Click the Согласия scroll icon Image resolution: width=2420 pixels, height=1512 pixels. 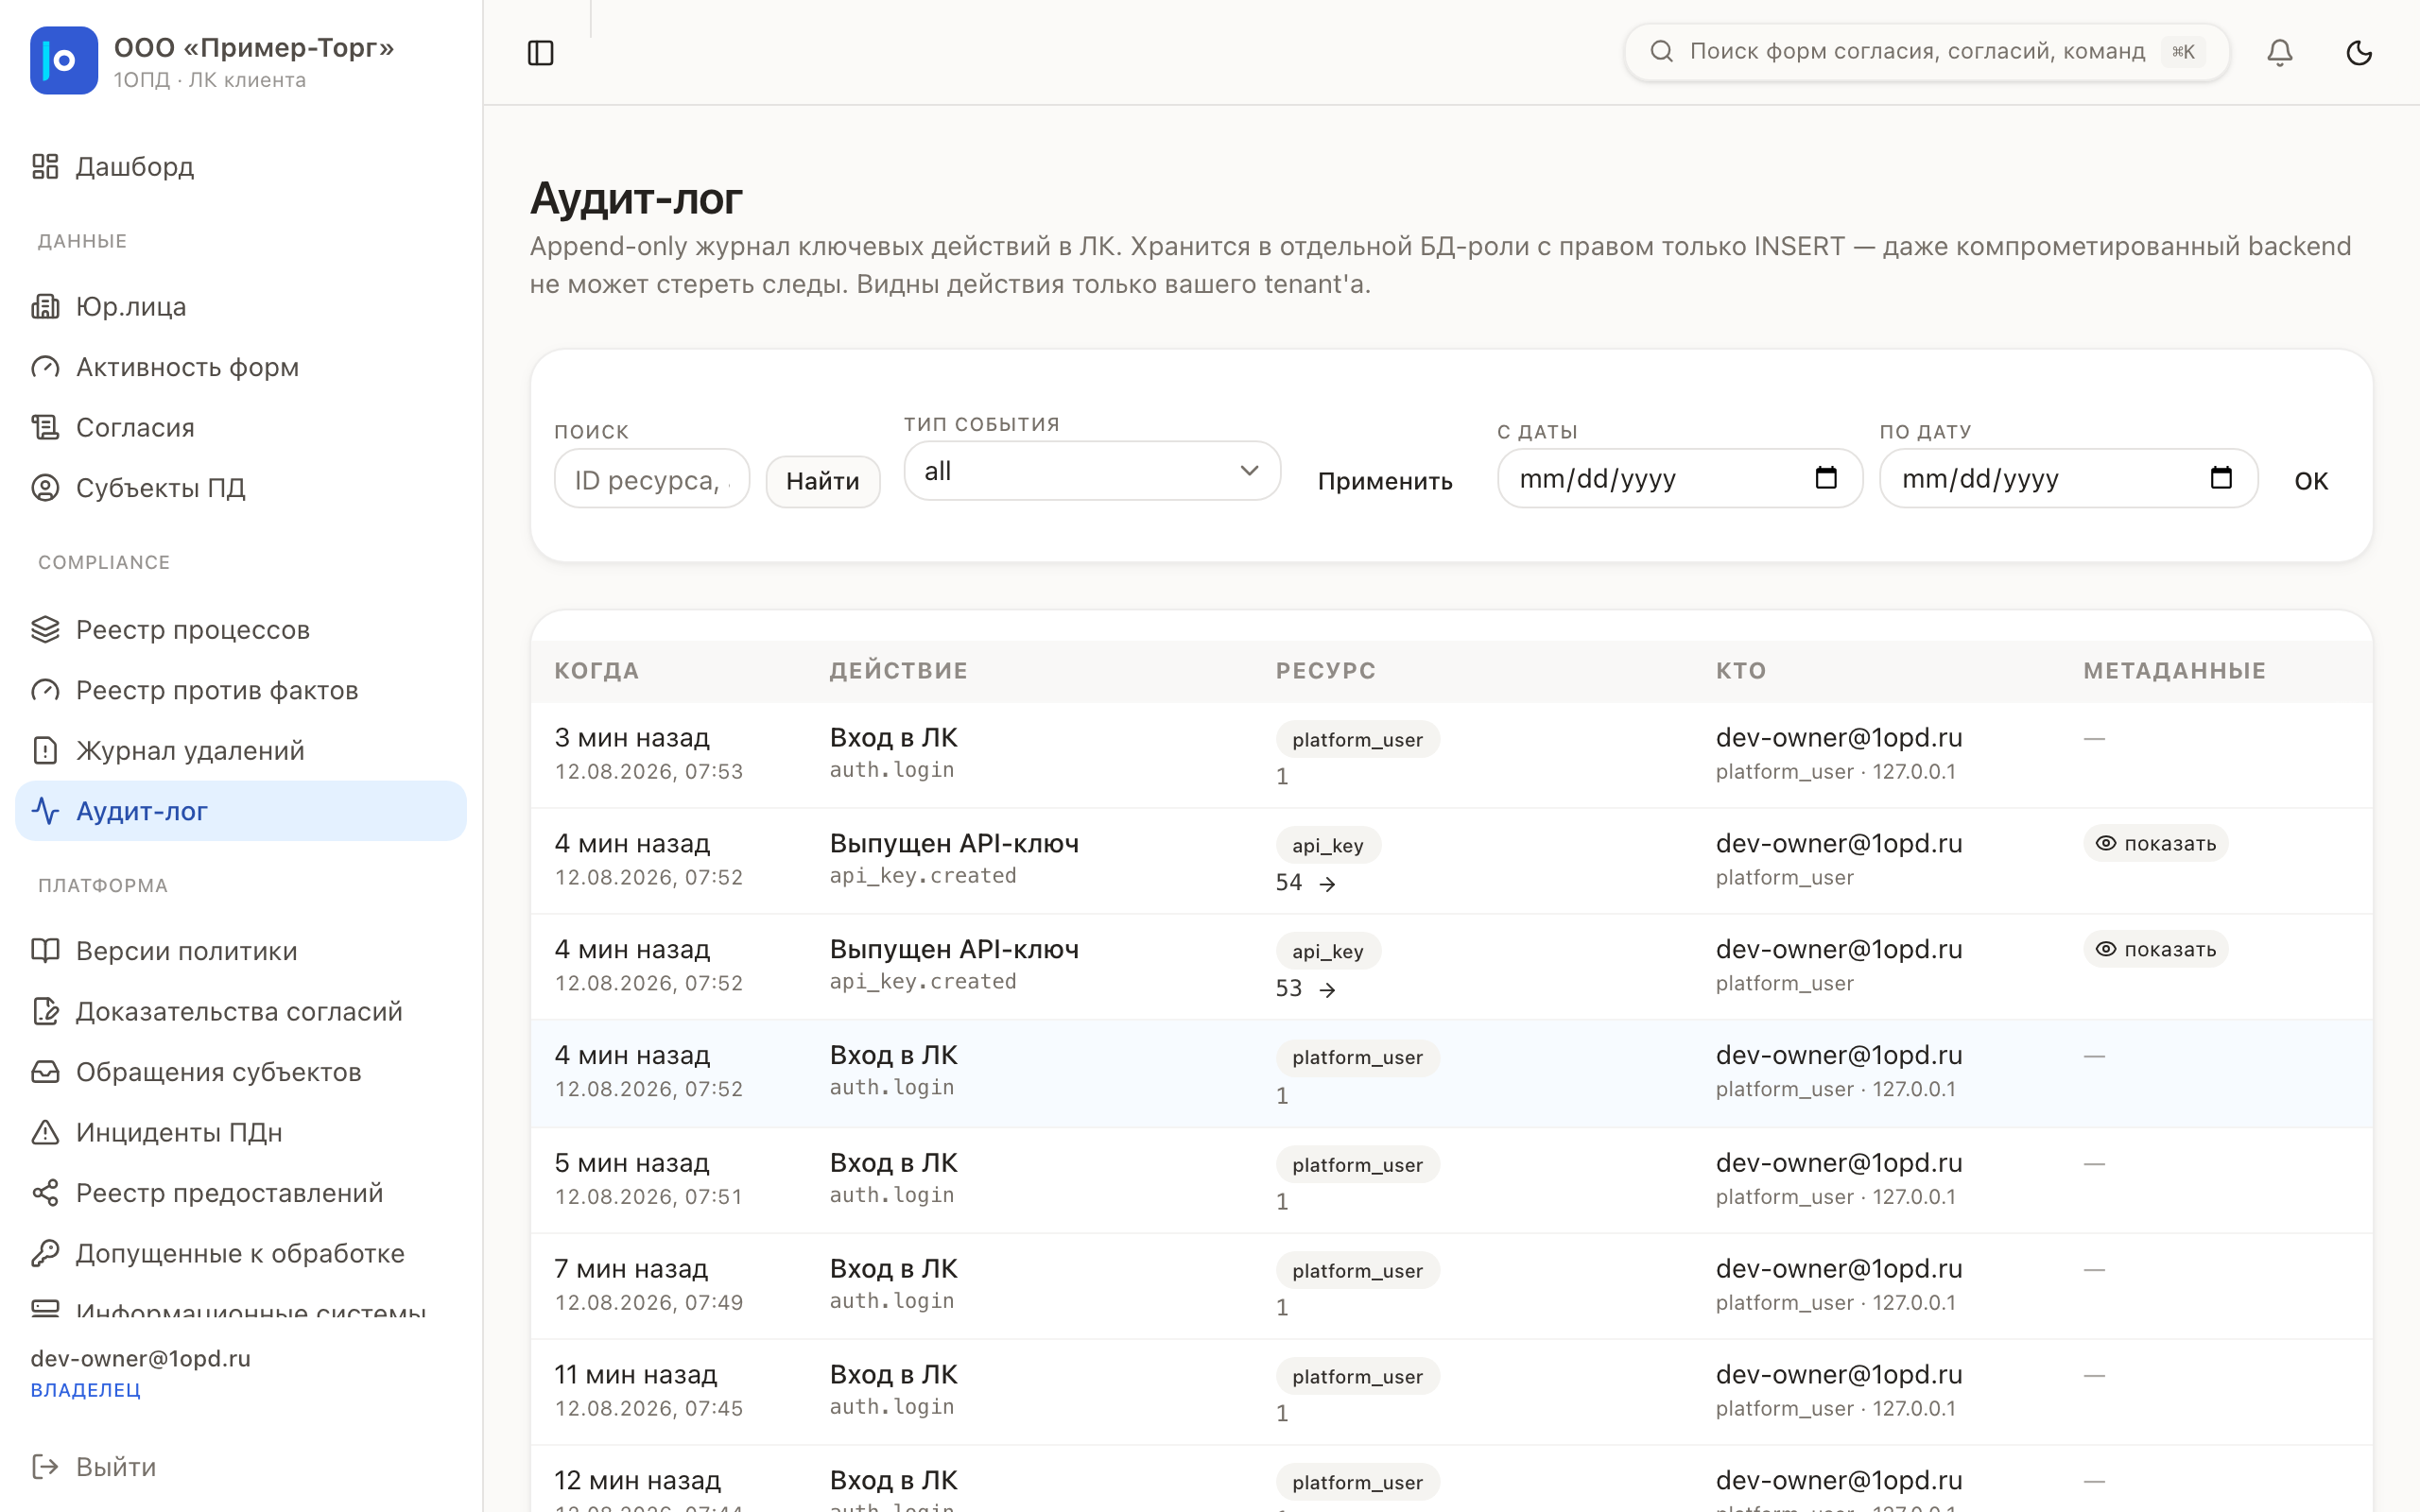(45, 427)
